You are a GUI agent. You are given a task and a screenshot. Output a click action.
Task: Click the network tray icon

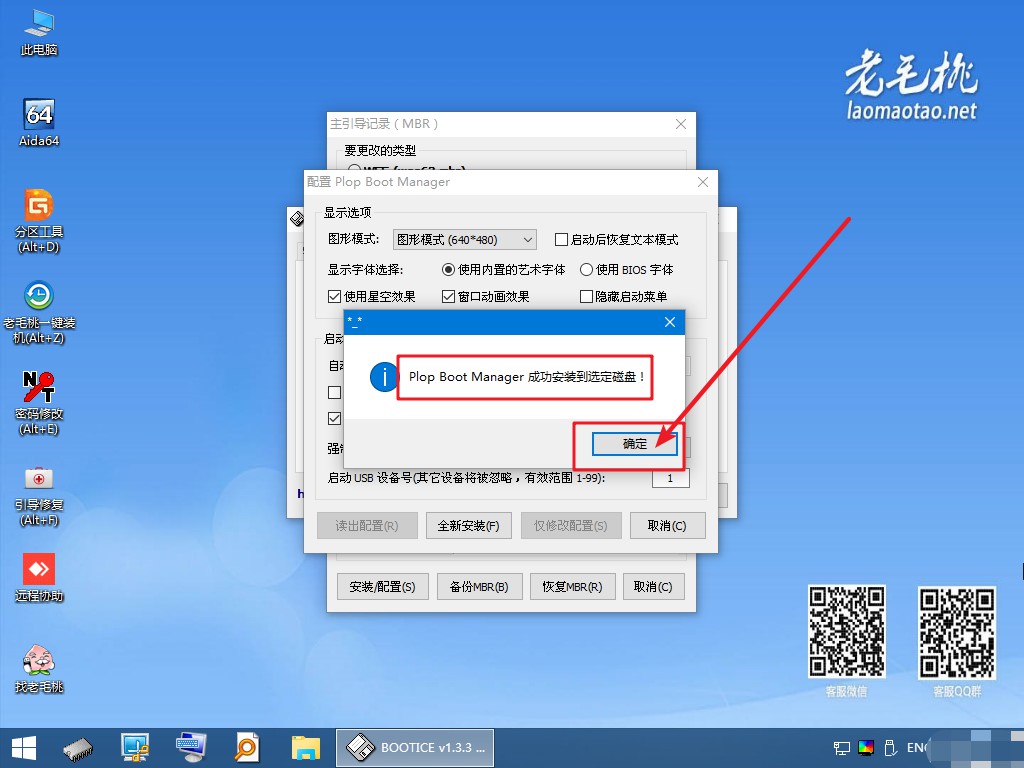pyautogui.click(x=842, y=748)
